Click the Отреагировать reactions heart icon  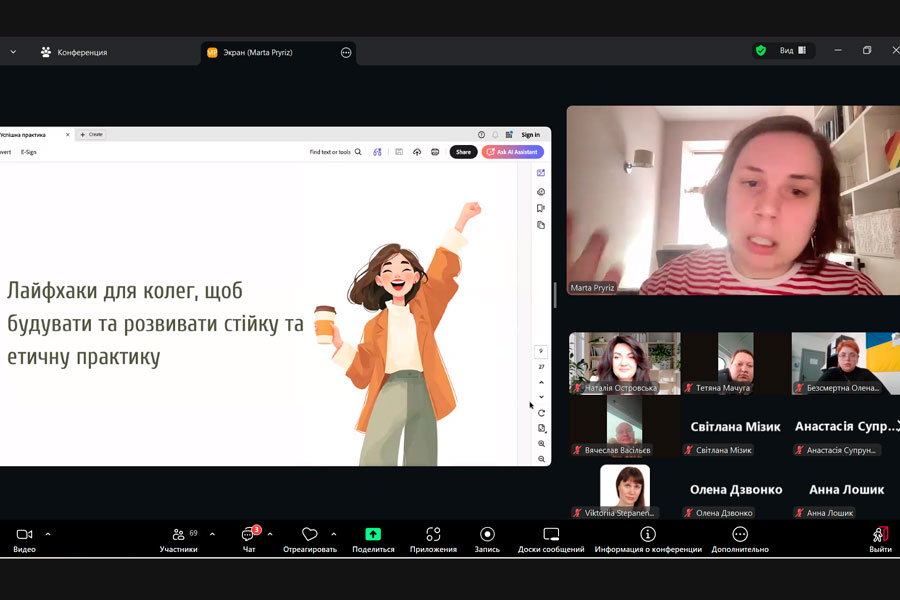tap(310, 535)
